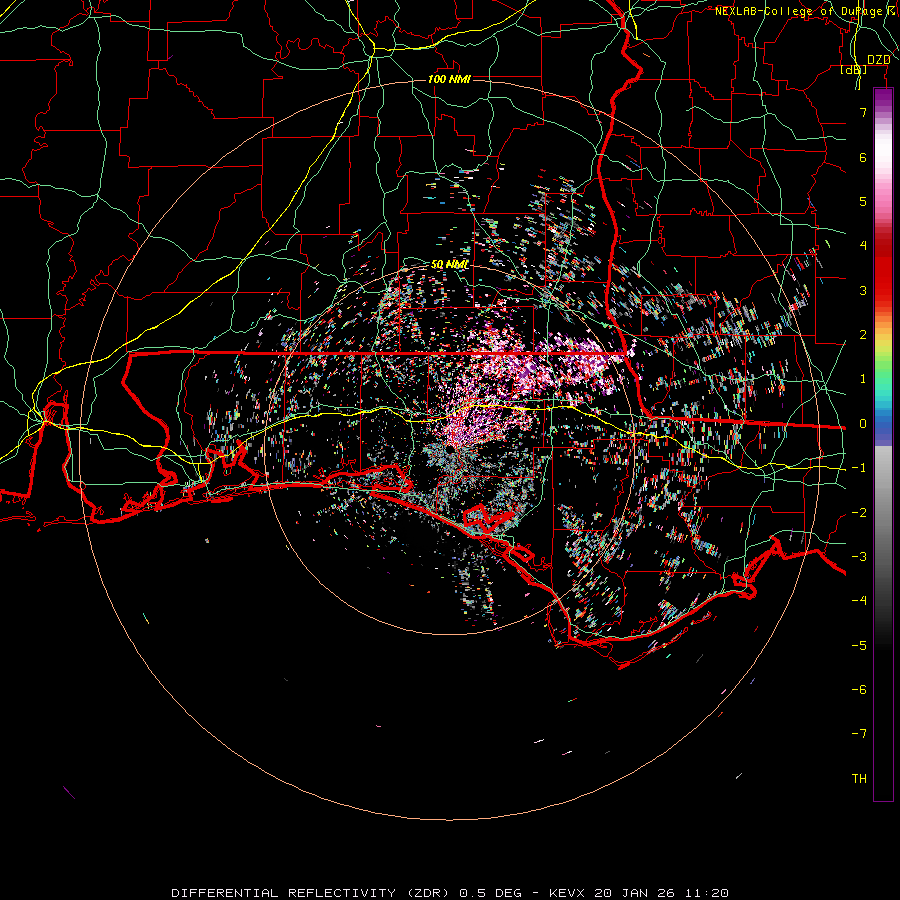Click the "100 NMI" range ring label
The height and width of the screenshot is (900, 900).
pyautogui.click(x=449, y=79)
